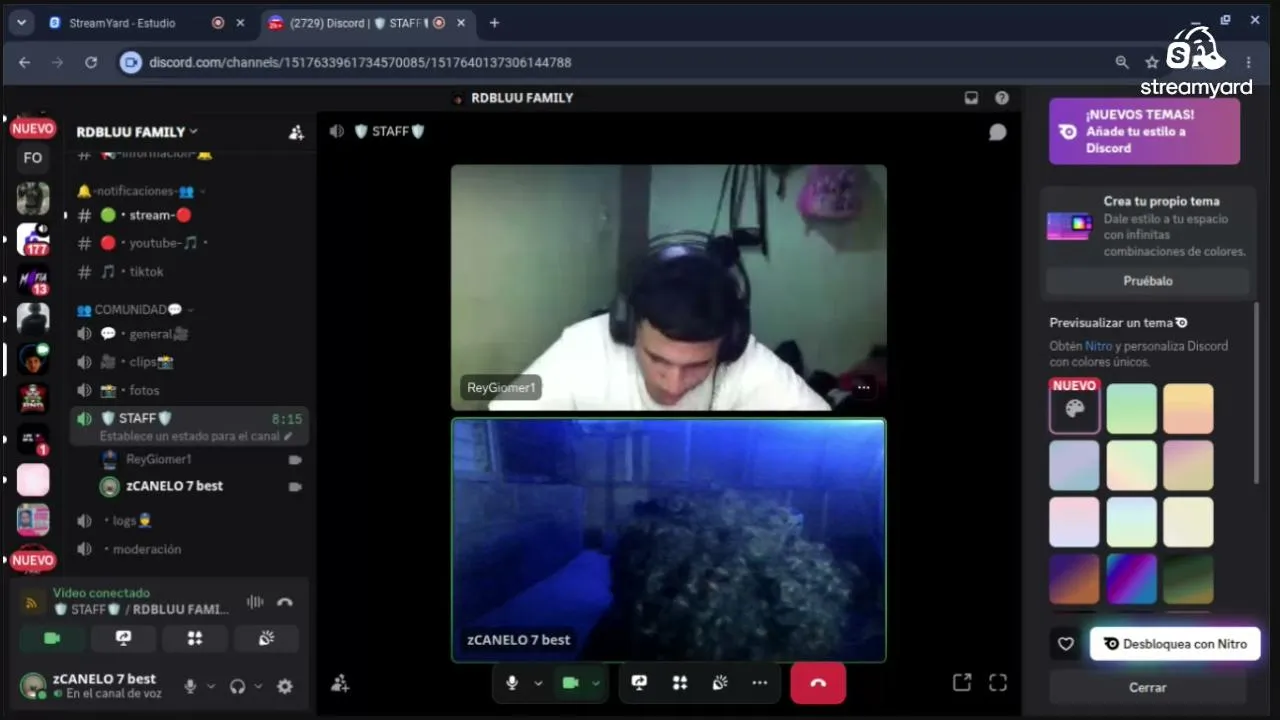Viewport: 1280px width, 720px height.
Task: Click the themes panel scrollbar
Action: pyautogui.click(x=1257, y=393)
